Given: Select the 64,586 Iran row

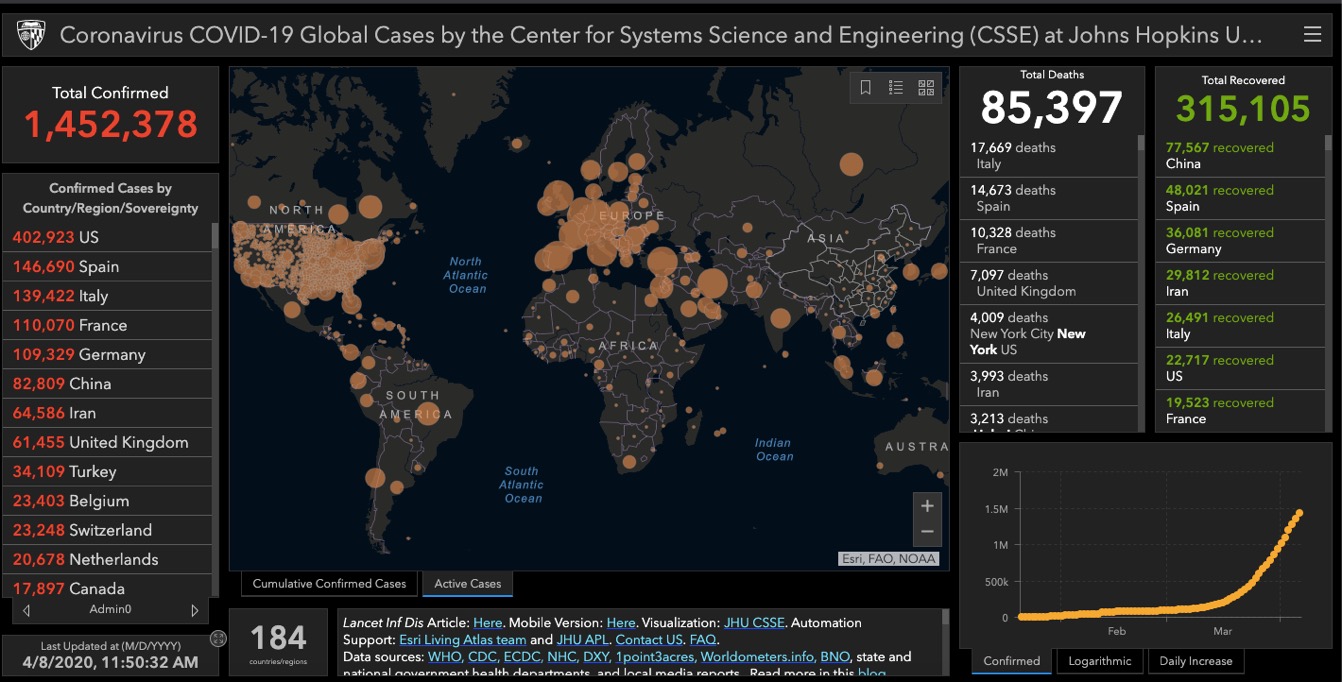Looking at the screenshot, I should (x=108, y=413).
